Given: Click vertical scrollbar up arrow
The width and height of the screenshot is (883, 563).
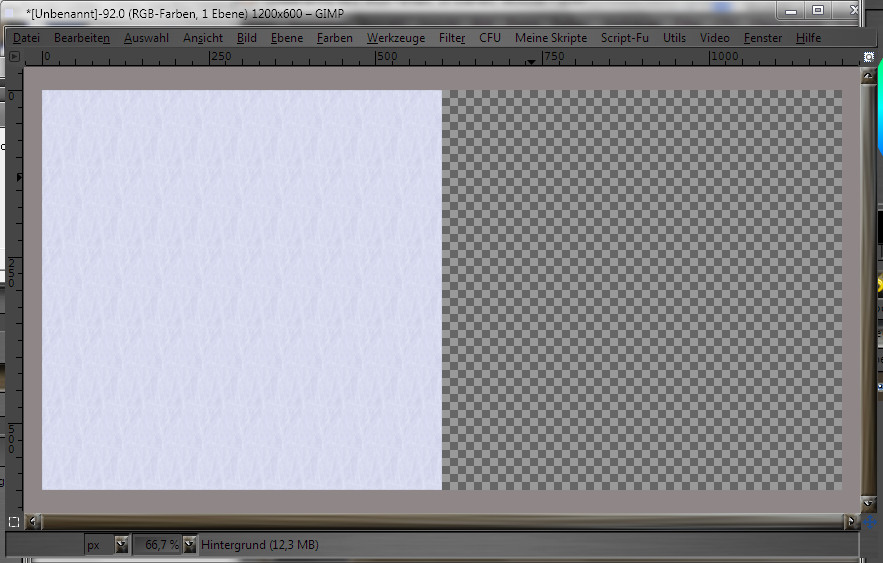Looking at the screenshot, I should point(868,75).
